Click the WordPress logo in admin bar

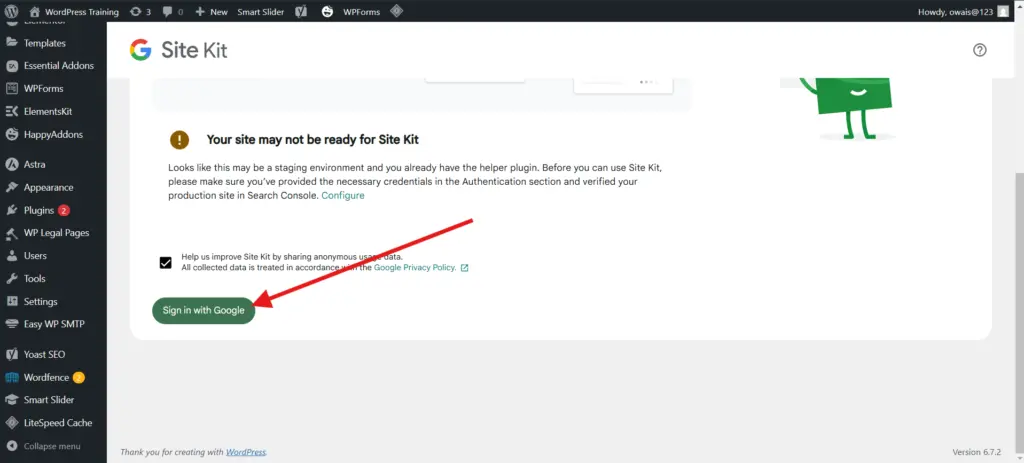point(11,11)
